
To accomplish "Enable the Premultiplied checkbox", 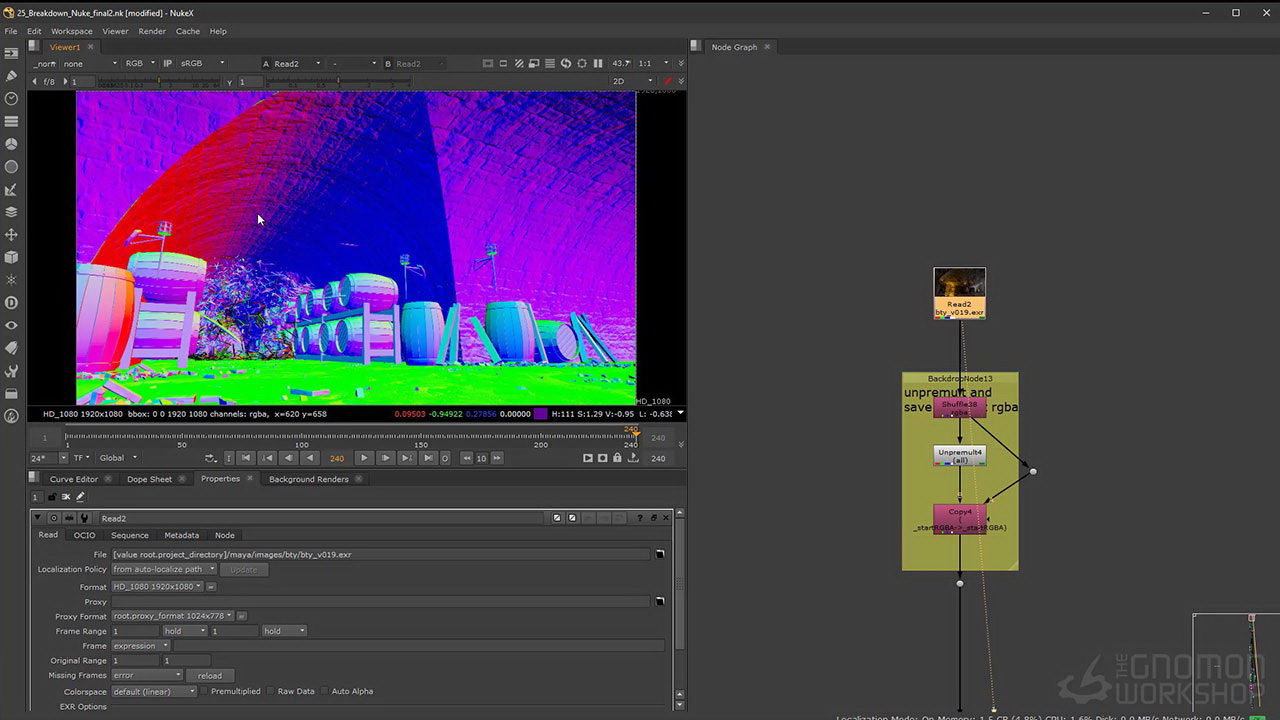I will 204,691.
